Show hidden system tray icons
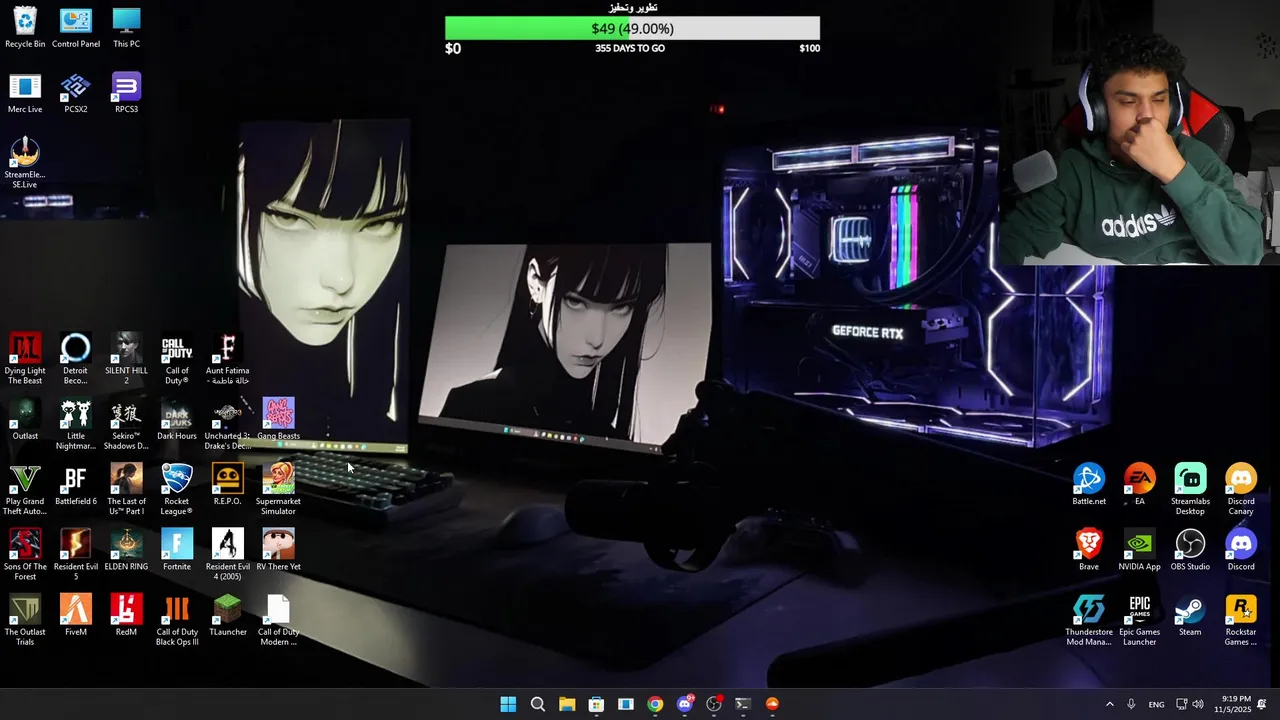 point(1109,704)
